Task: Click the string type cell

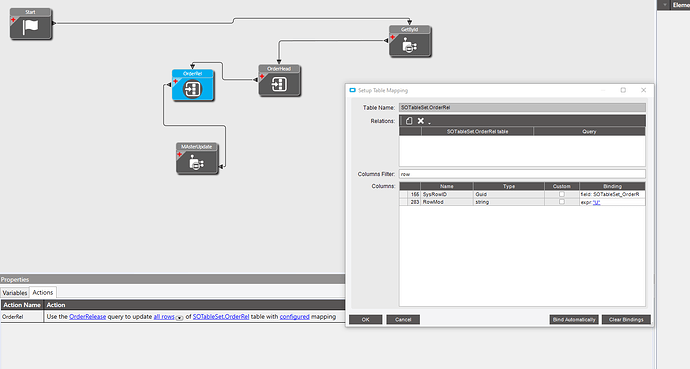Action: pyautogui.click(x=509, y=202)
